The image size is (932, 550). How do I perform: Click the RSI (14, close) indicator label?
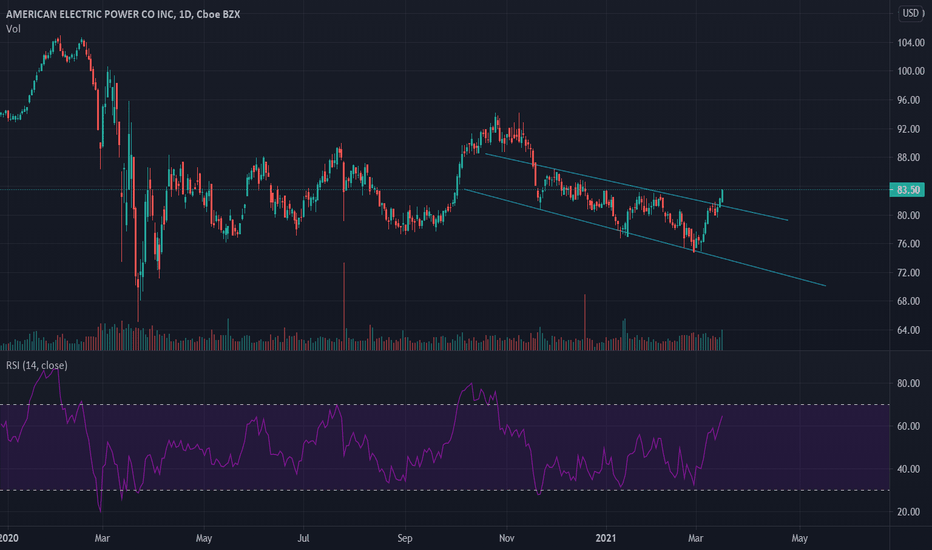point(37,365)
